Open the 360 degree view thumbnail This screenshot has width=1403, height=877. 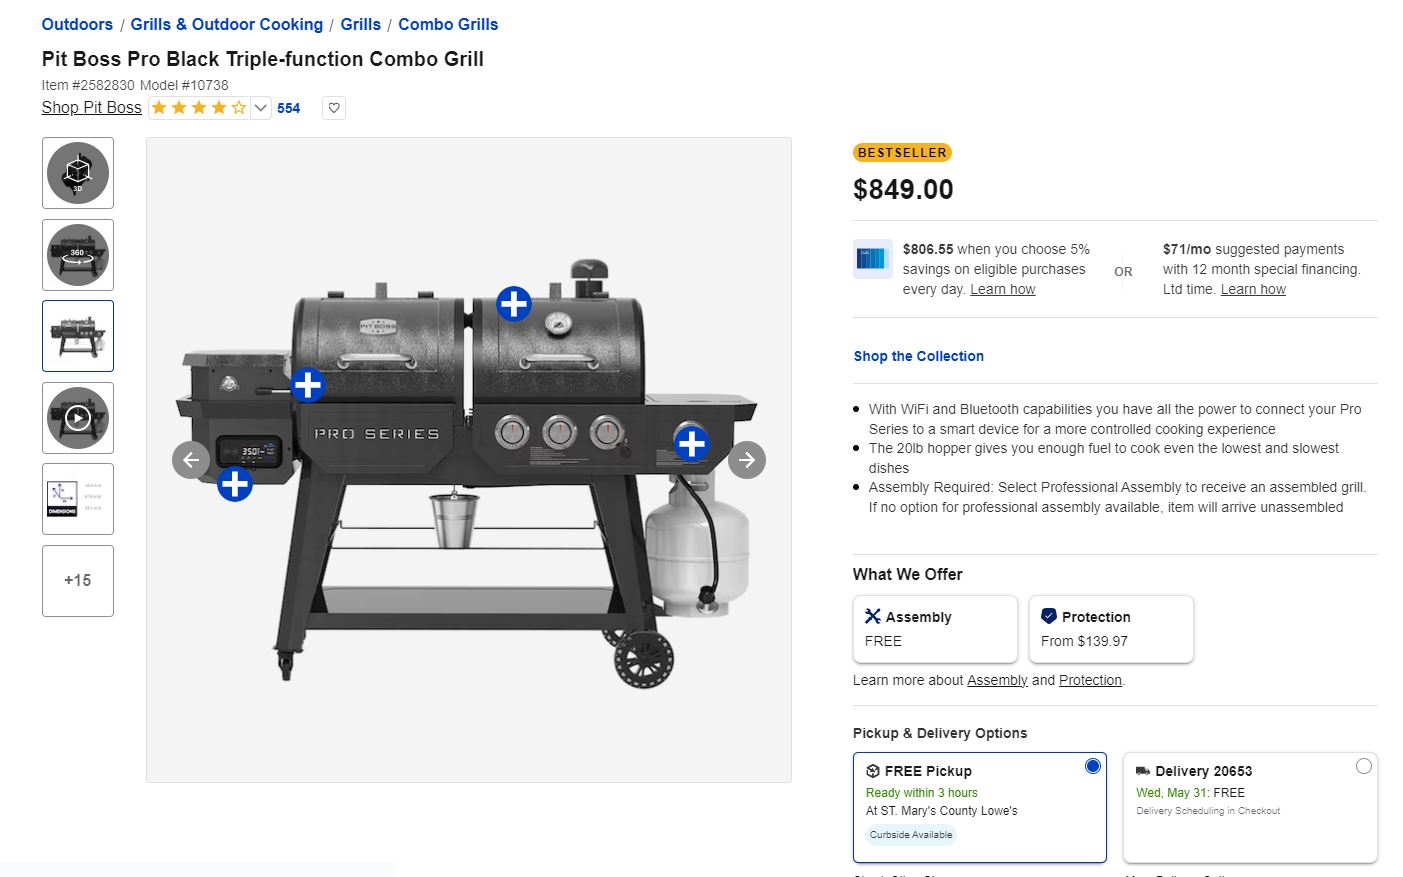[x=78, y=255]
